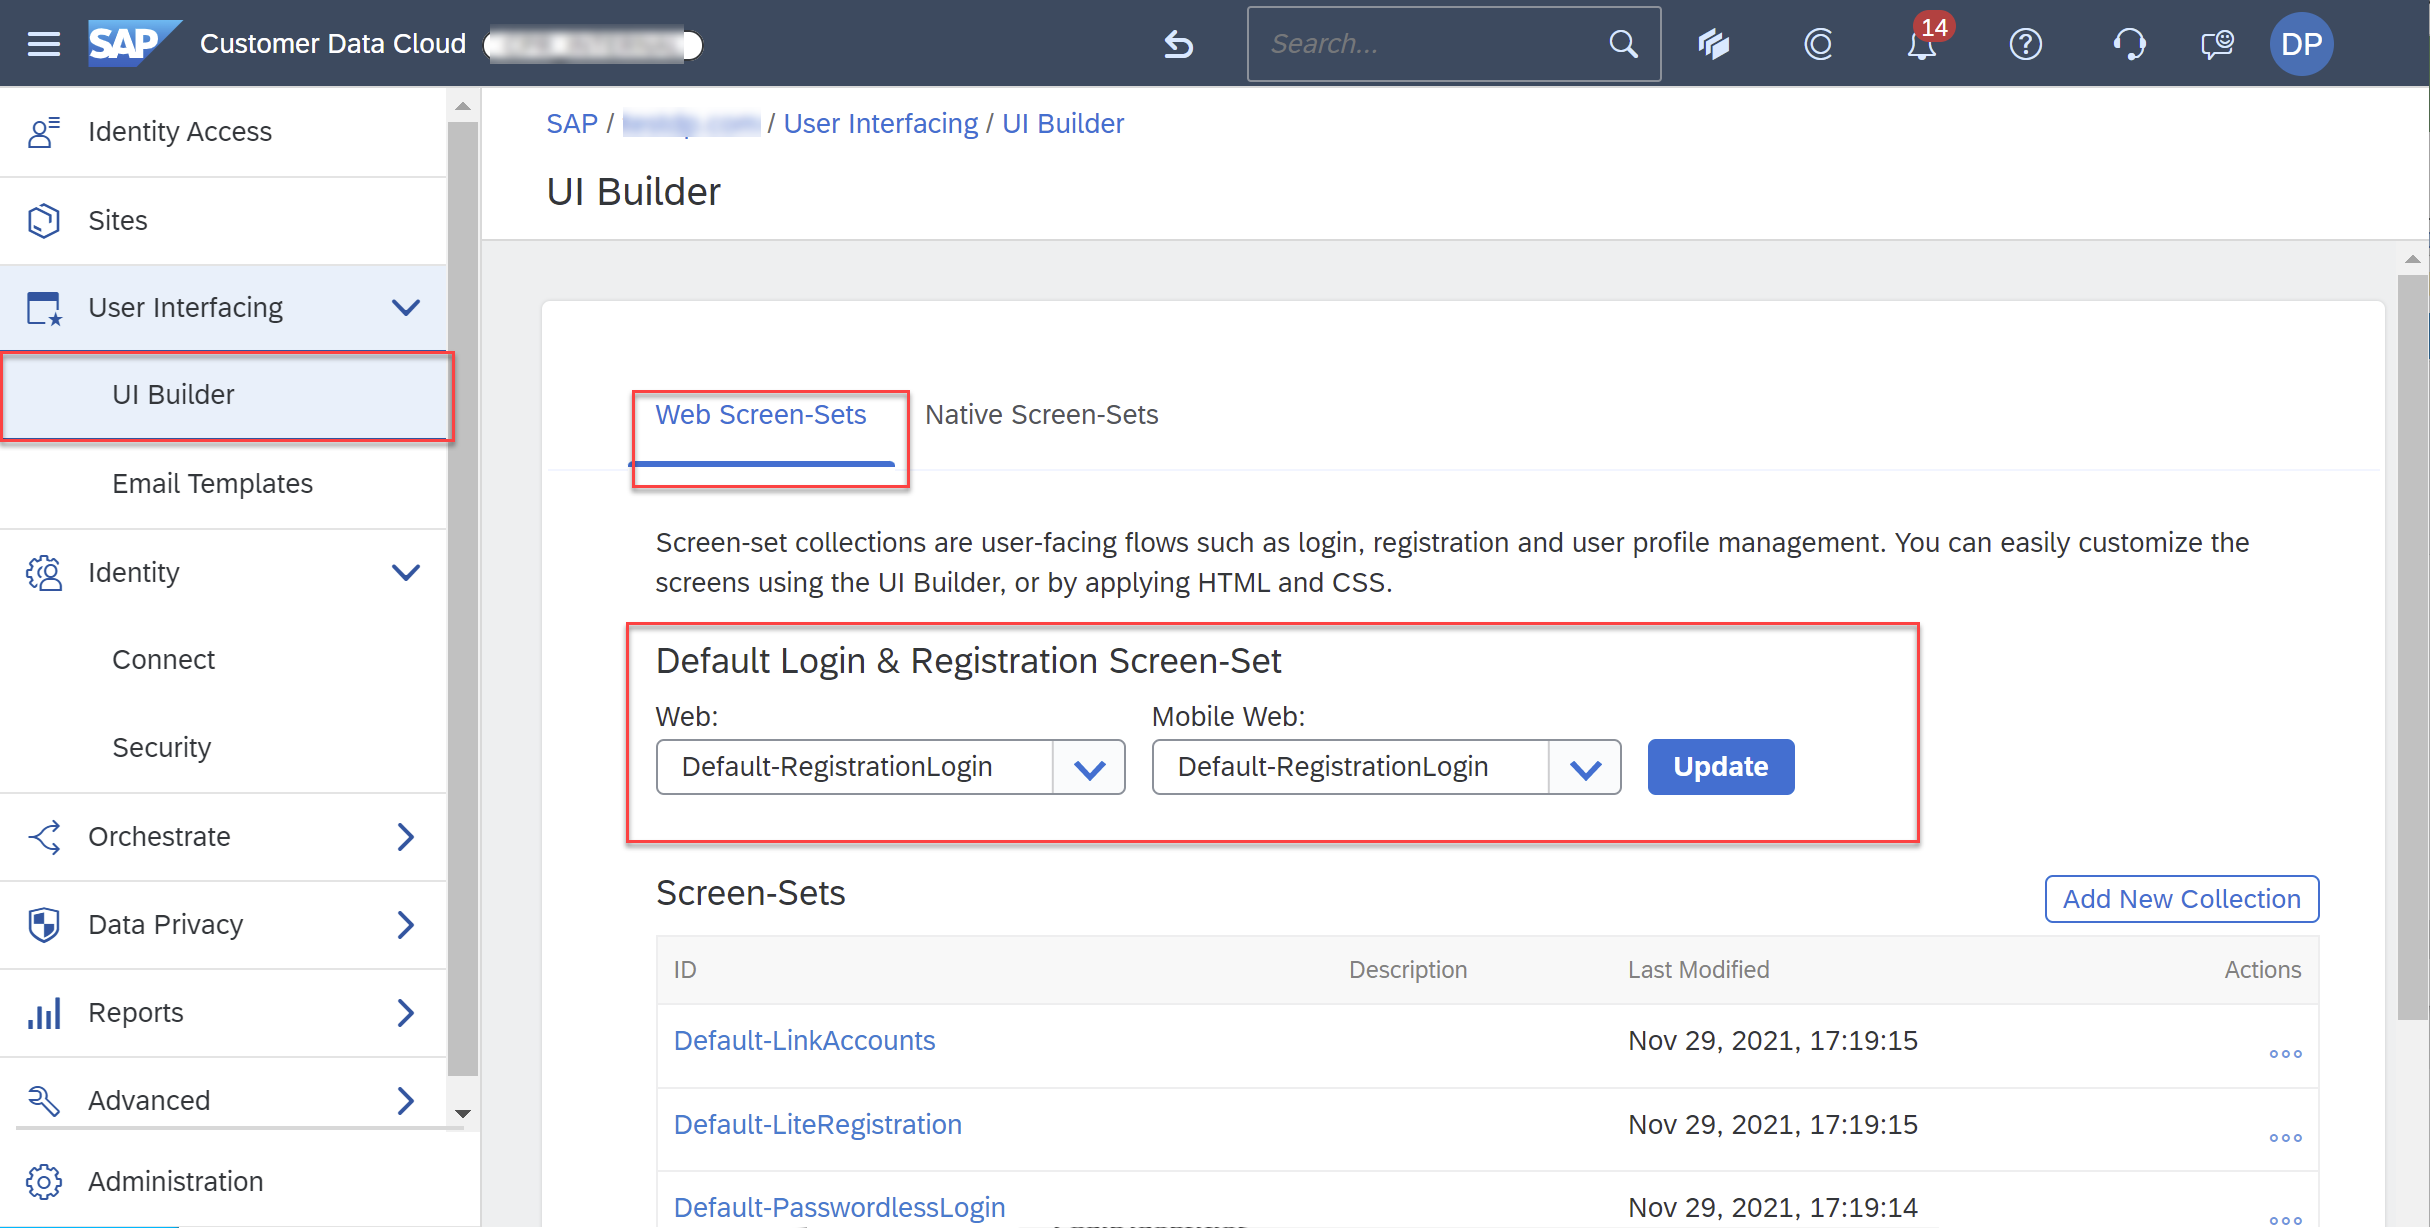2430x1228 pixels.
Task: Click UI Builder breadcrumb link
Action: click(x=1063, y=124)
